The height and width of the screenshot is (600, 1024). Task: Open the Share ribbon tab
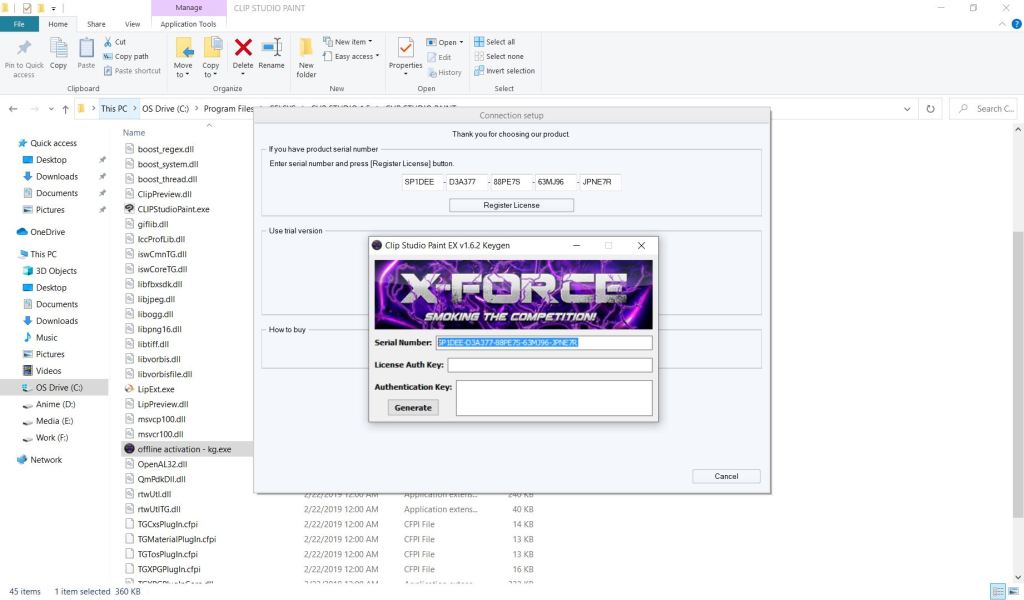click(99, 24)
